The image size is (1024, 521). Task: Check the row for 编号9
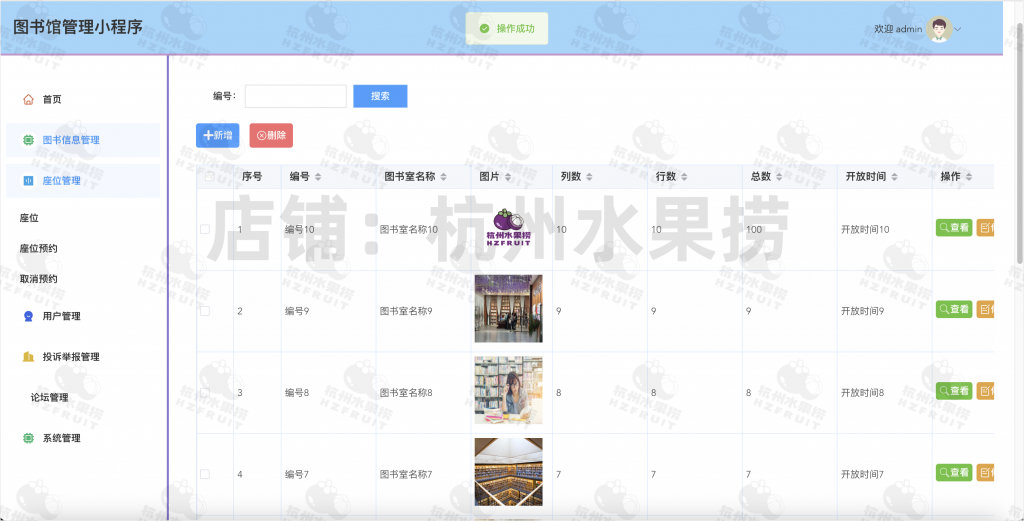coord(205,311)
